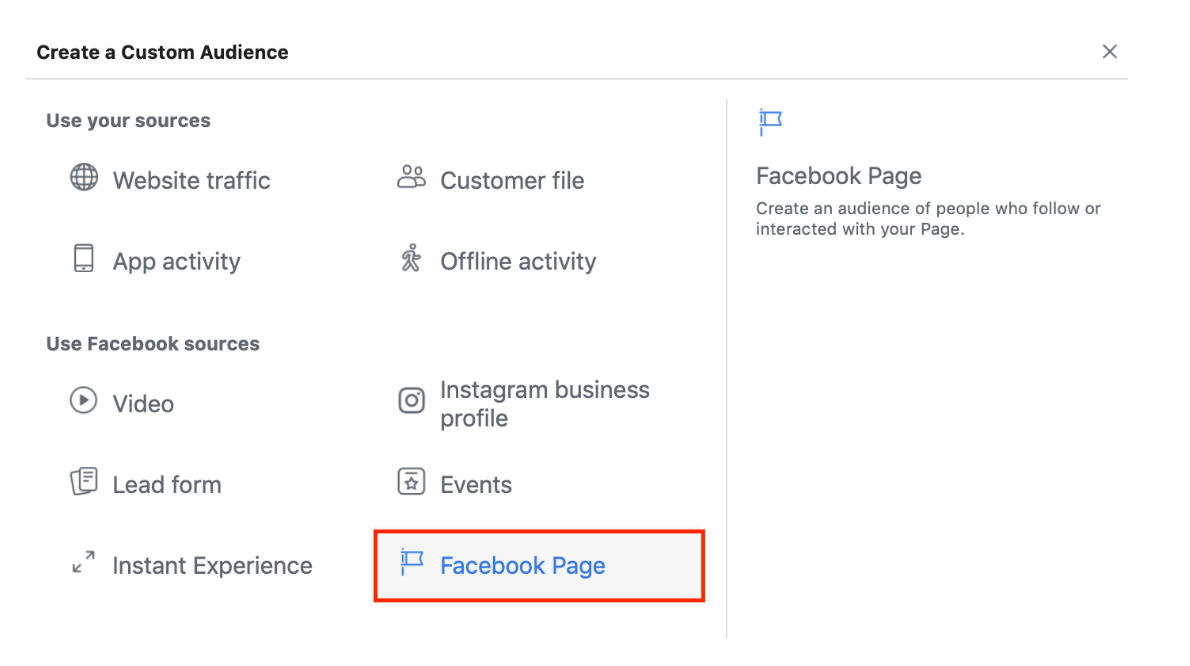Select the mobile phone icon for App activity
The width and height of the screenshot is (1190, 666).
[x=84, y=259]
